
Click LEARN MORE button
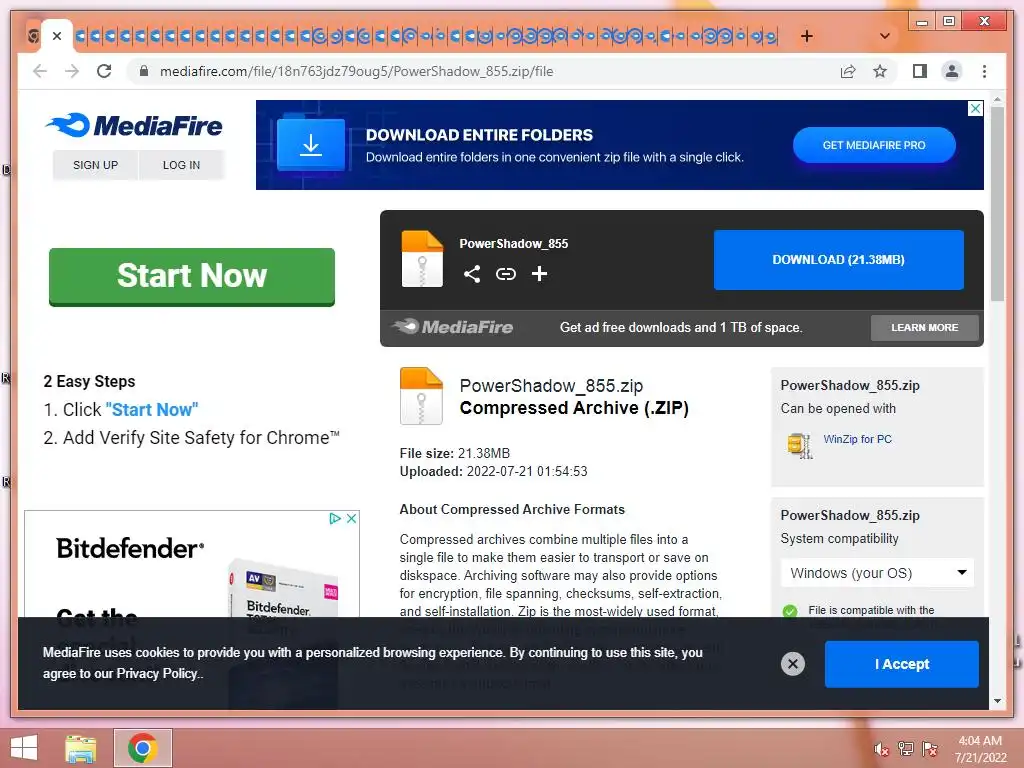(925, 328)
